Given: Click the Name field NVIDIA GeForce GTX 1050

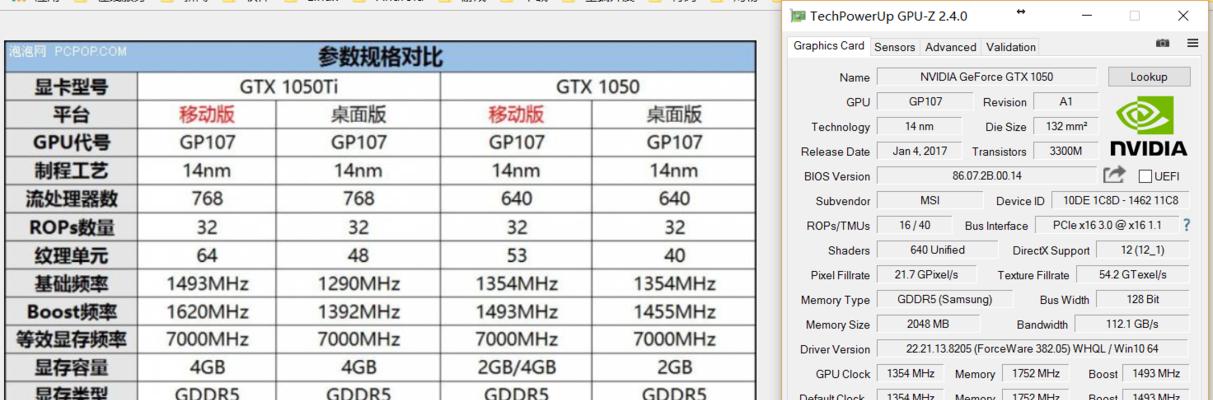Looking at the screenshot, I should click(x=986, y=77).
